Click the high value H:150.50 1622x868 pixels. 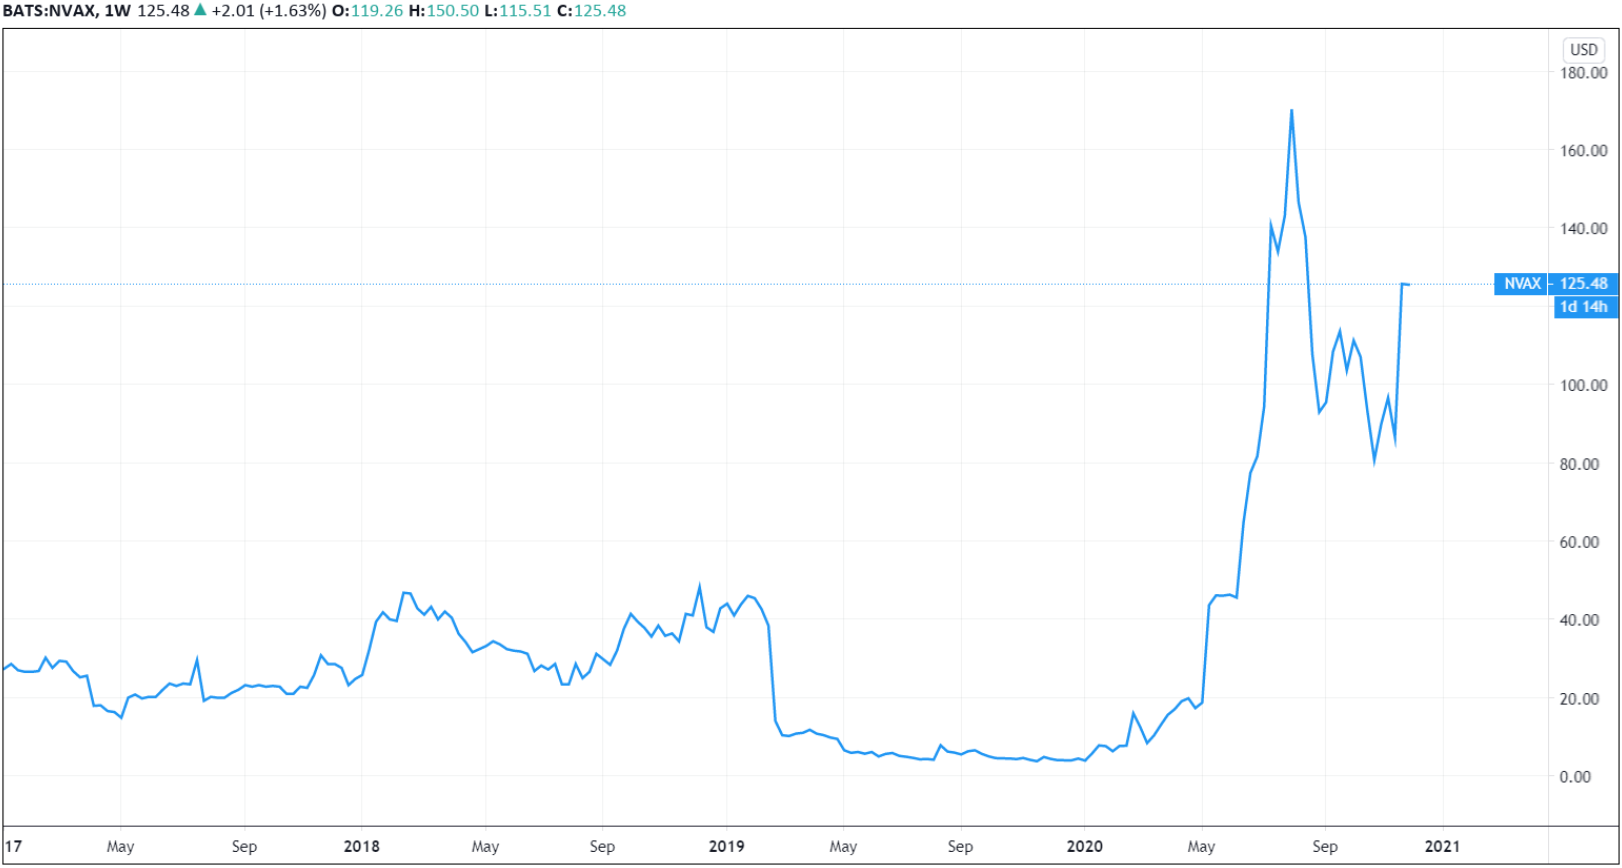(x=443, y=11)
